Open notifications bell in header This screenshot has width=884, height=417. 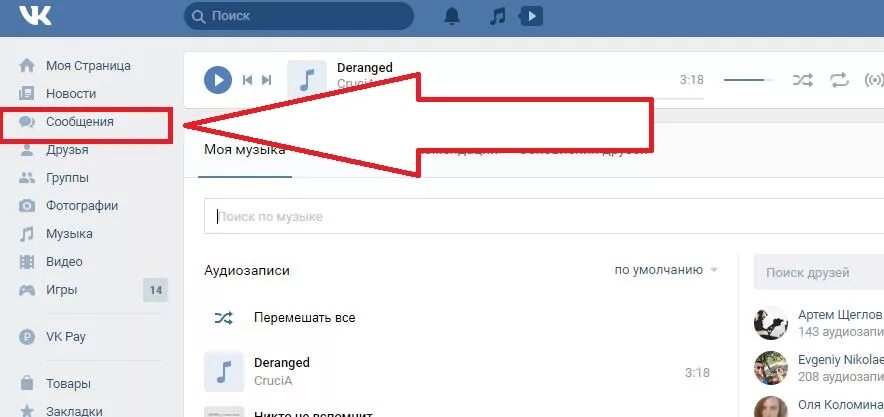(x=452, y=16)
